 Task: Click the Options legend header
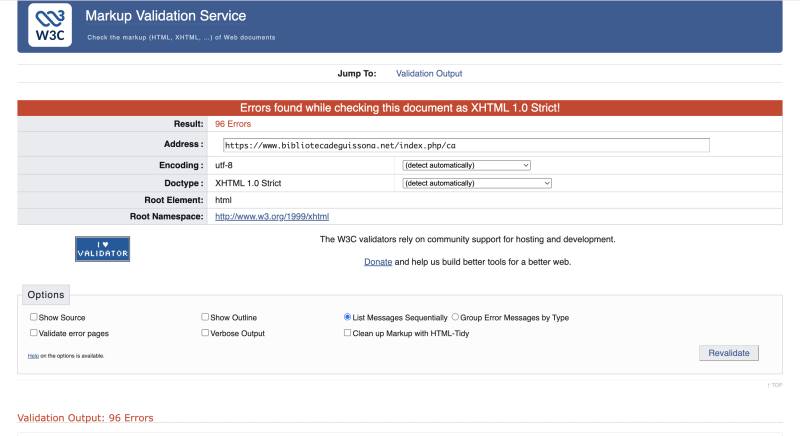click(x=46, y=295)
